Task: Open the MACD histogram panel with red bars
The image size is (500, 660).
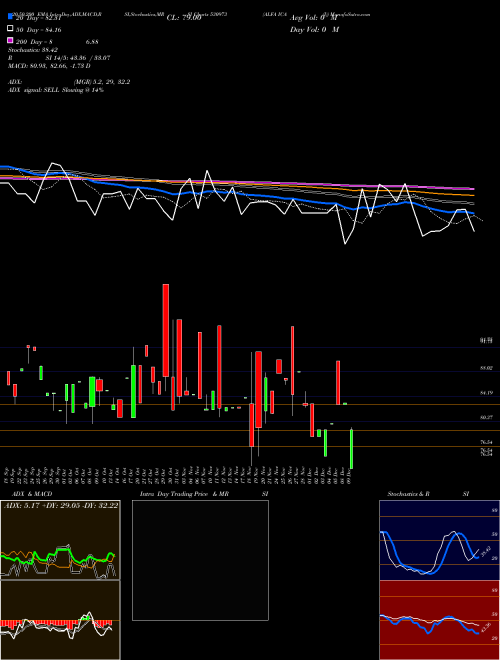Action: [x=60, y=620]
